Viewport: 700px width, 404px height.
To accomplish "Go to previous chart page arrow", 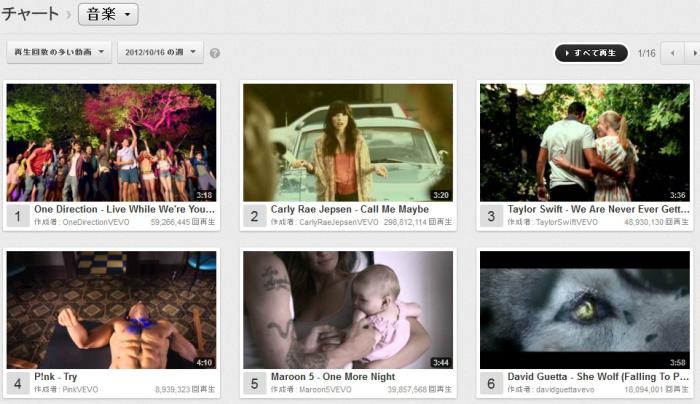I will click(672, 53).
